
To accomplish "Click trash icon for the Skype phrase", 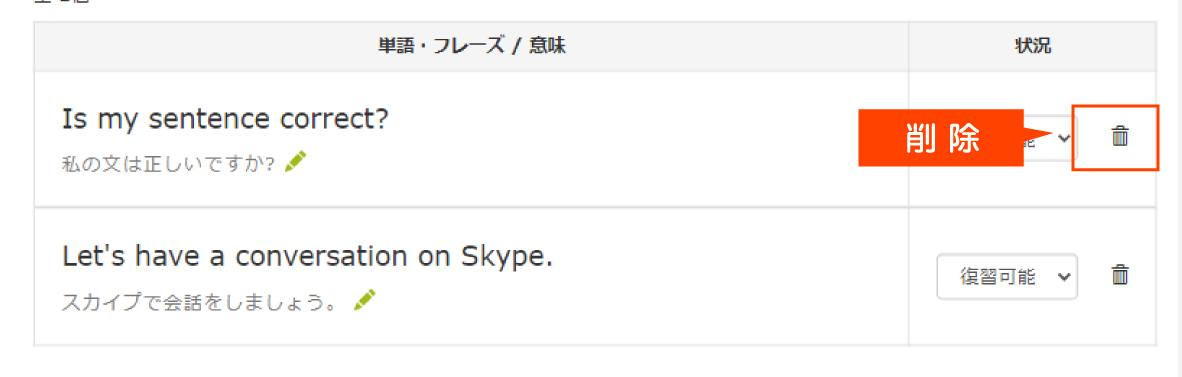I will pos(1120,274).
